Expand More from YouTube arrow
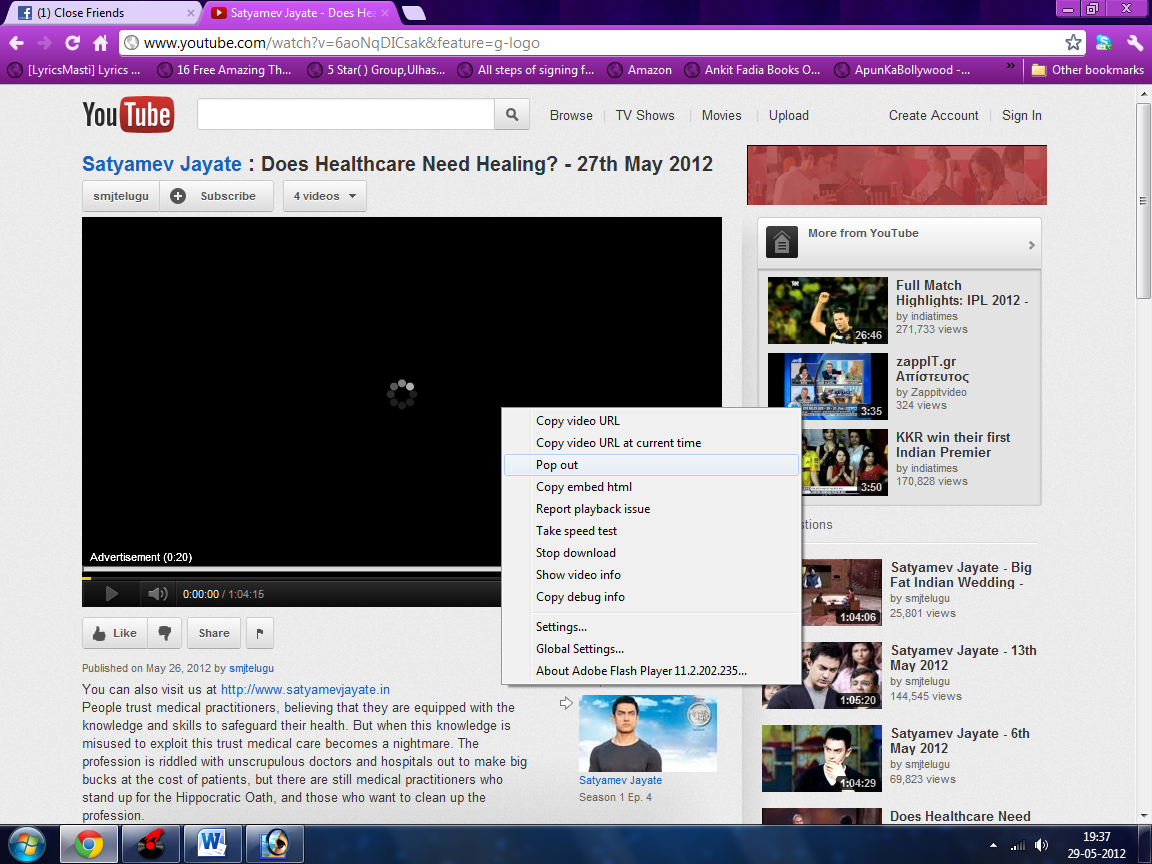 pyautogui.click(x=1032, y=245)
